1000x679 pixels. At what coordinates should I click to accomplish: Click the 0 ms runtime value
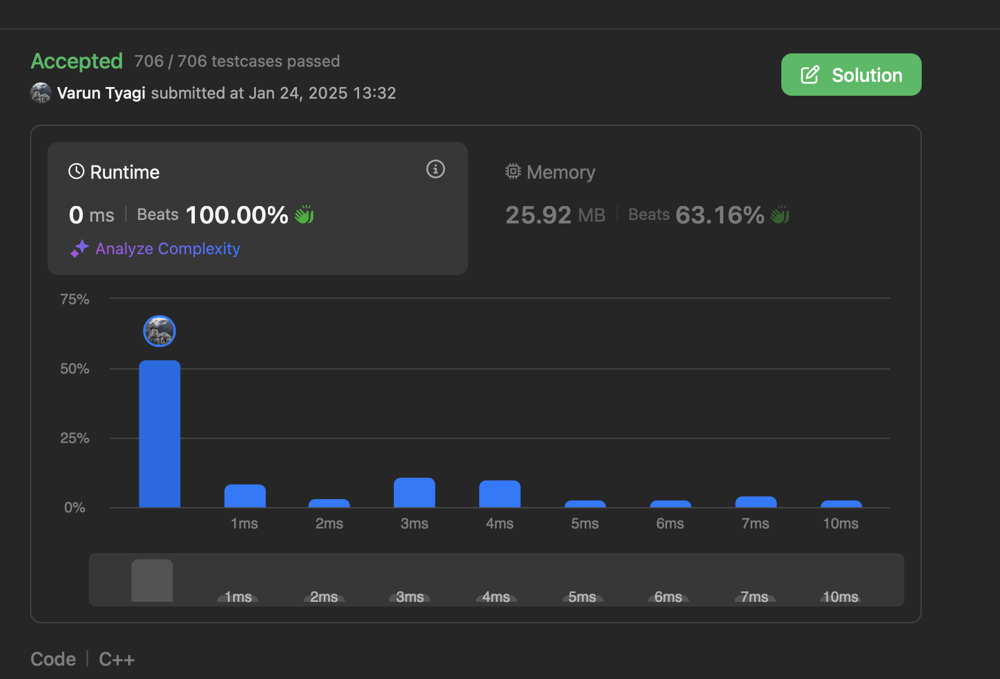coord(91,215)
